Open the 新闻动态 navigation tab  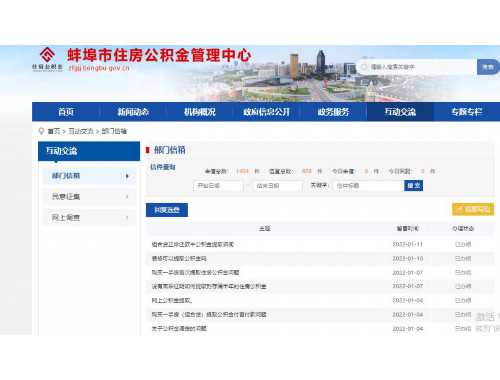[x=133, y=112]
